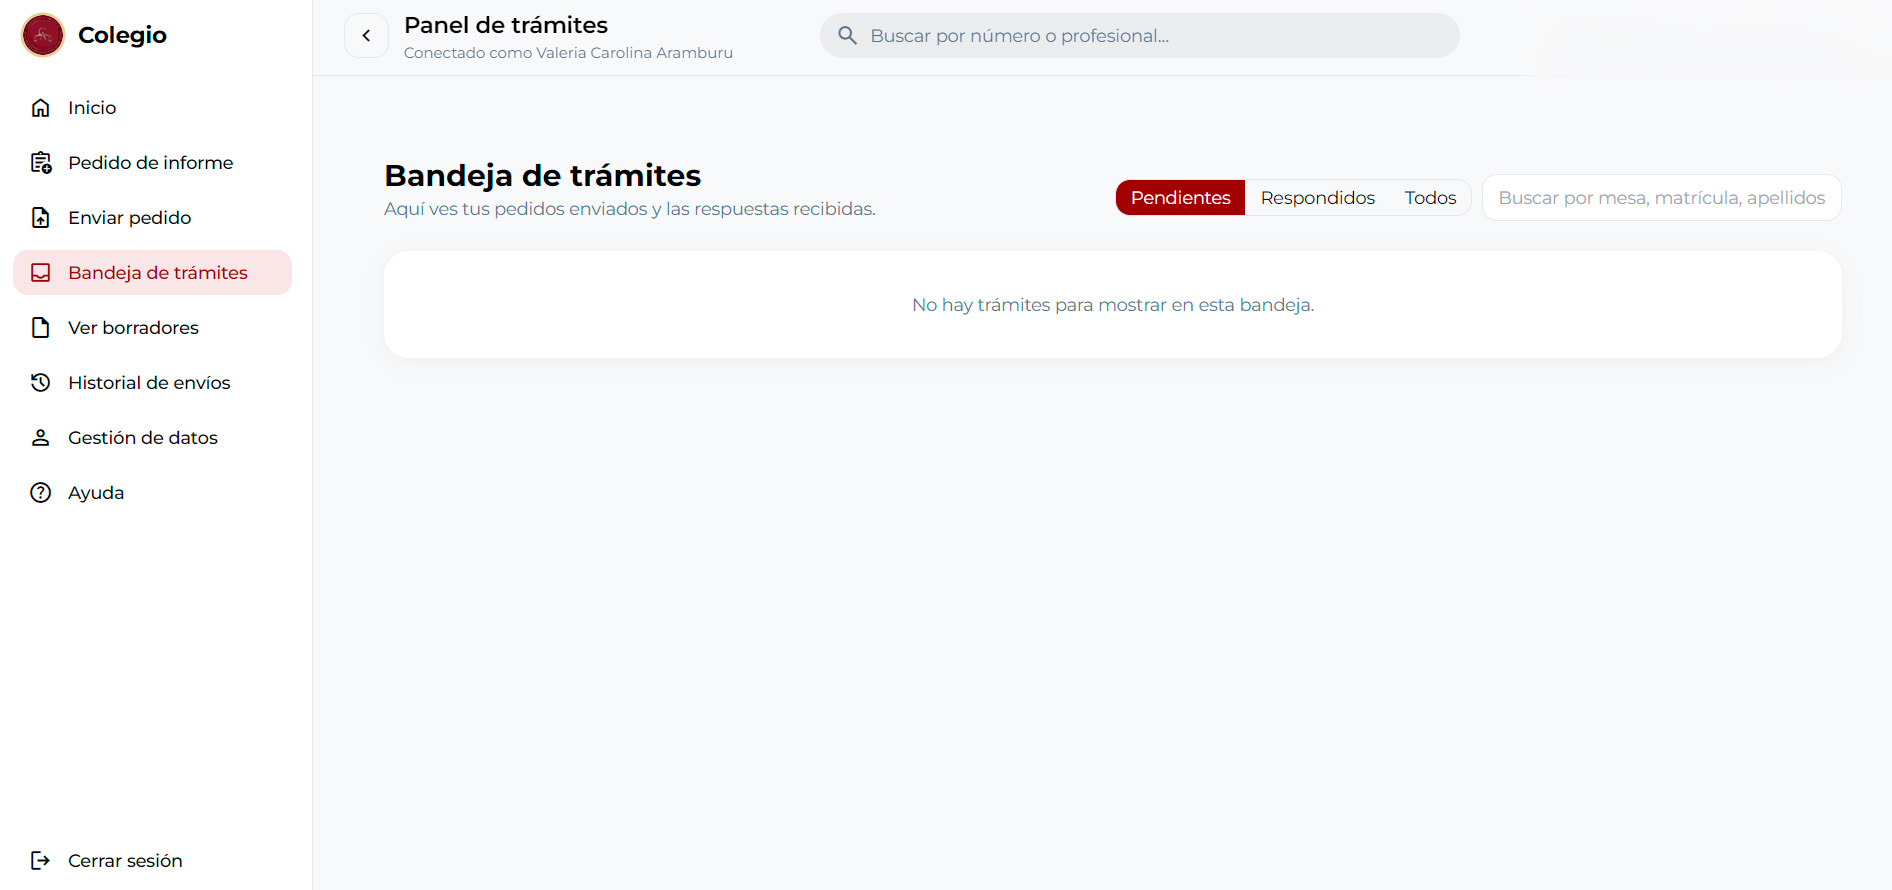Focus the mesa, matrícula, apellidos search field
The height and width of the screenshot is (890, 1892).
[1661, 198]
